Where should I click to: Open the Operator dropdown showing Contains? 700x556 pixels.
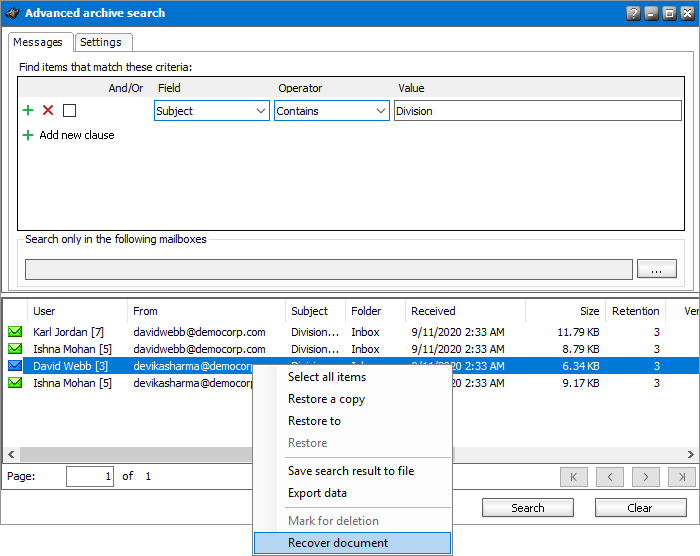point(332,111)
